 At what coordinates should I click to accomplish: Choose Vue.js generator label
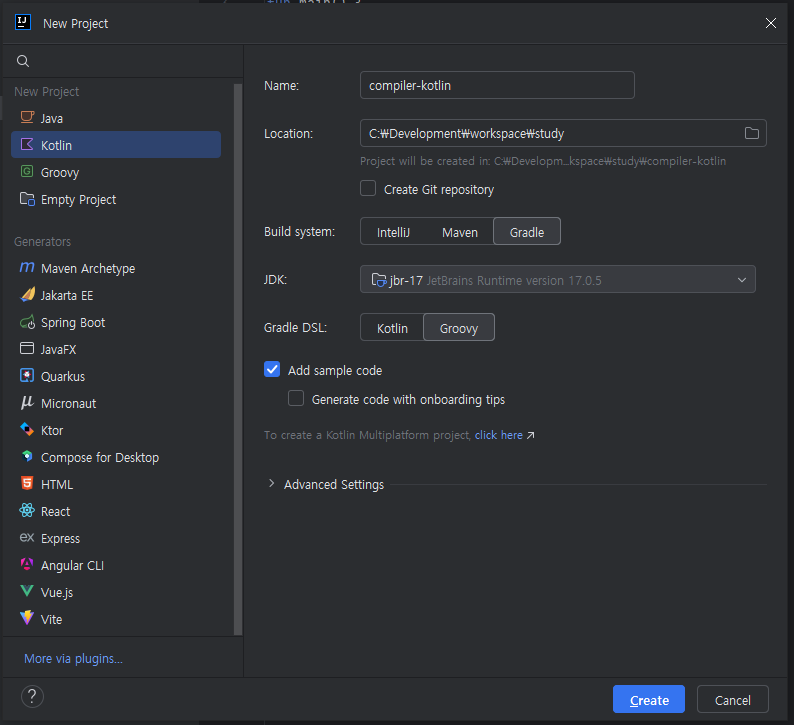click(x=57, y=592)
